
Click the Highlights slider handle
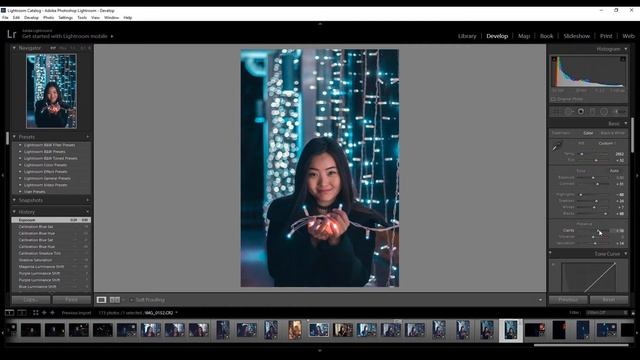pos(580,194)
